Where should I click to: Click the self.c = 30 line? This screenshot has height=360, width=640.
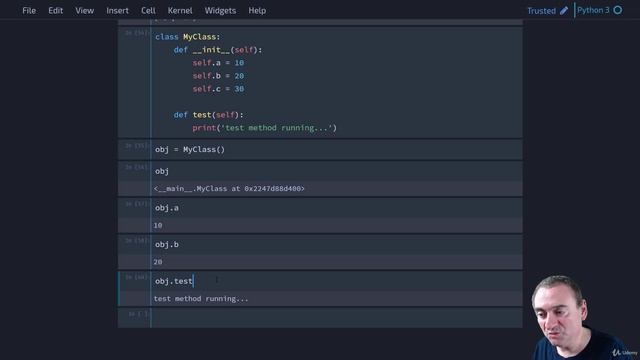coord(218,89)
